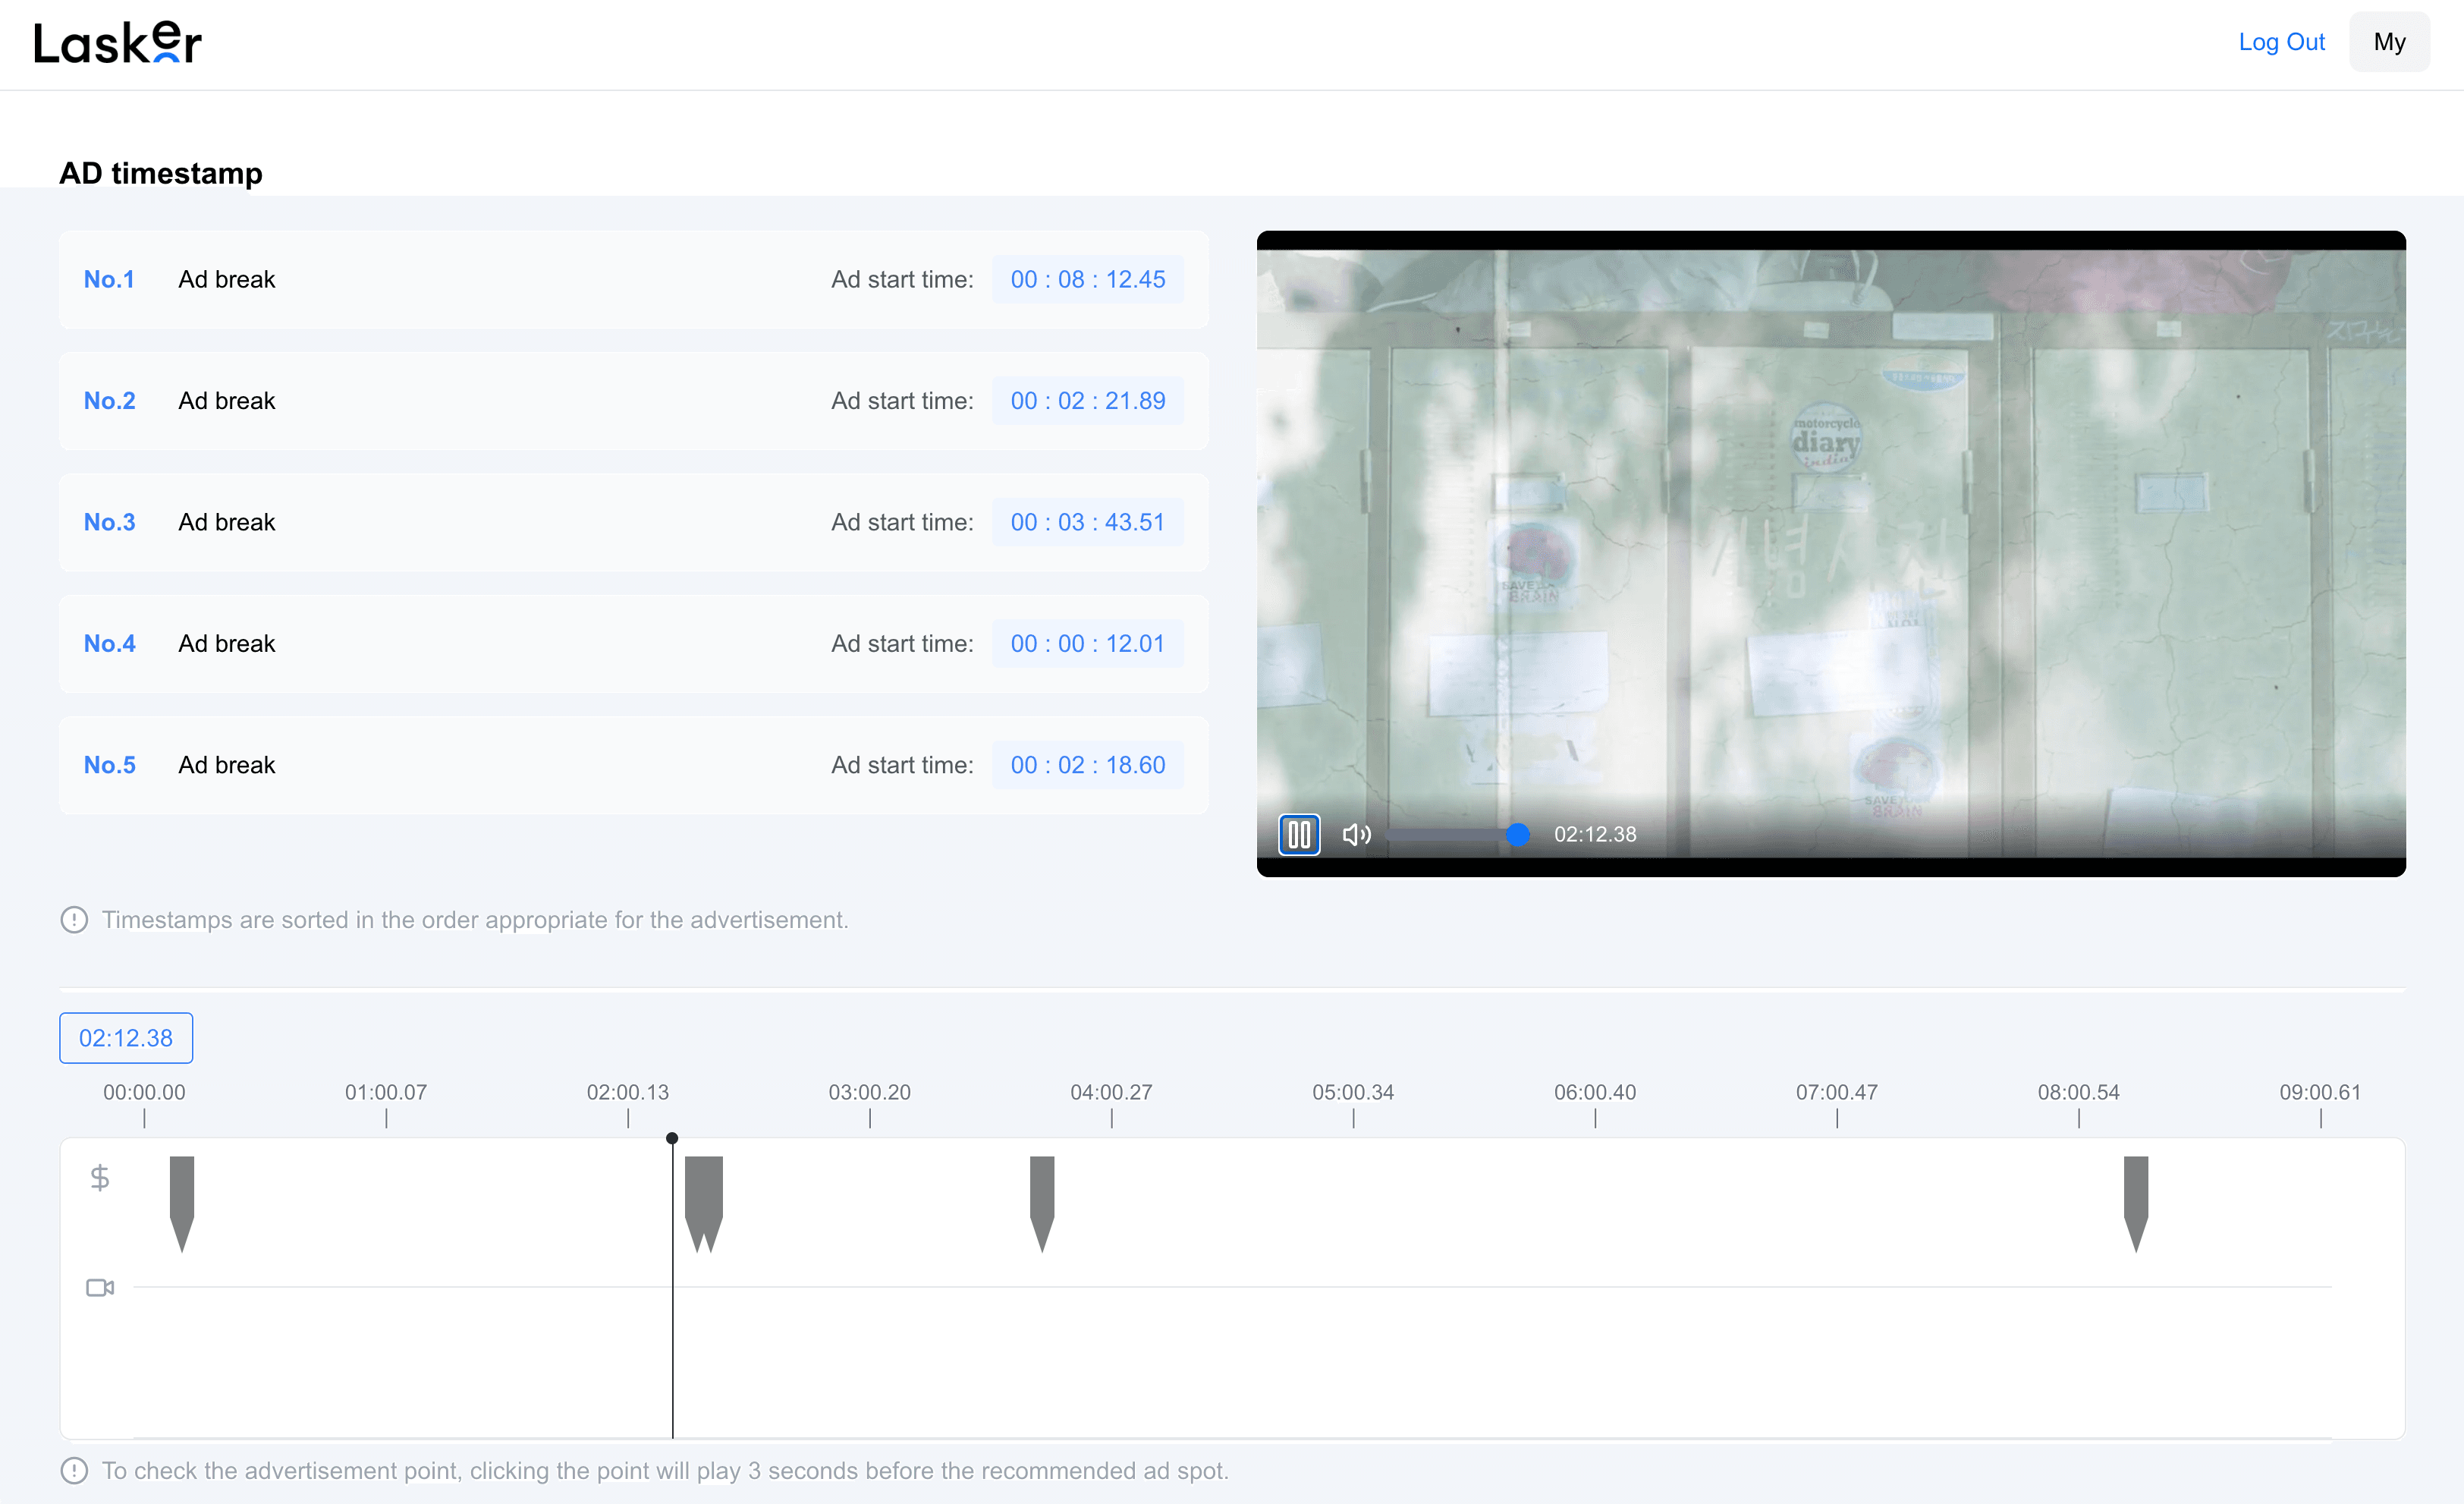Pause the video playback
Viewport: 2464px width, 1504px height.
pos(1299,834)
